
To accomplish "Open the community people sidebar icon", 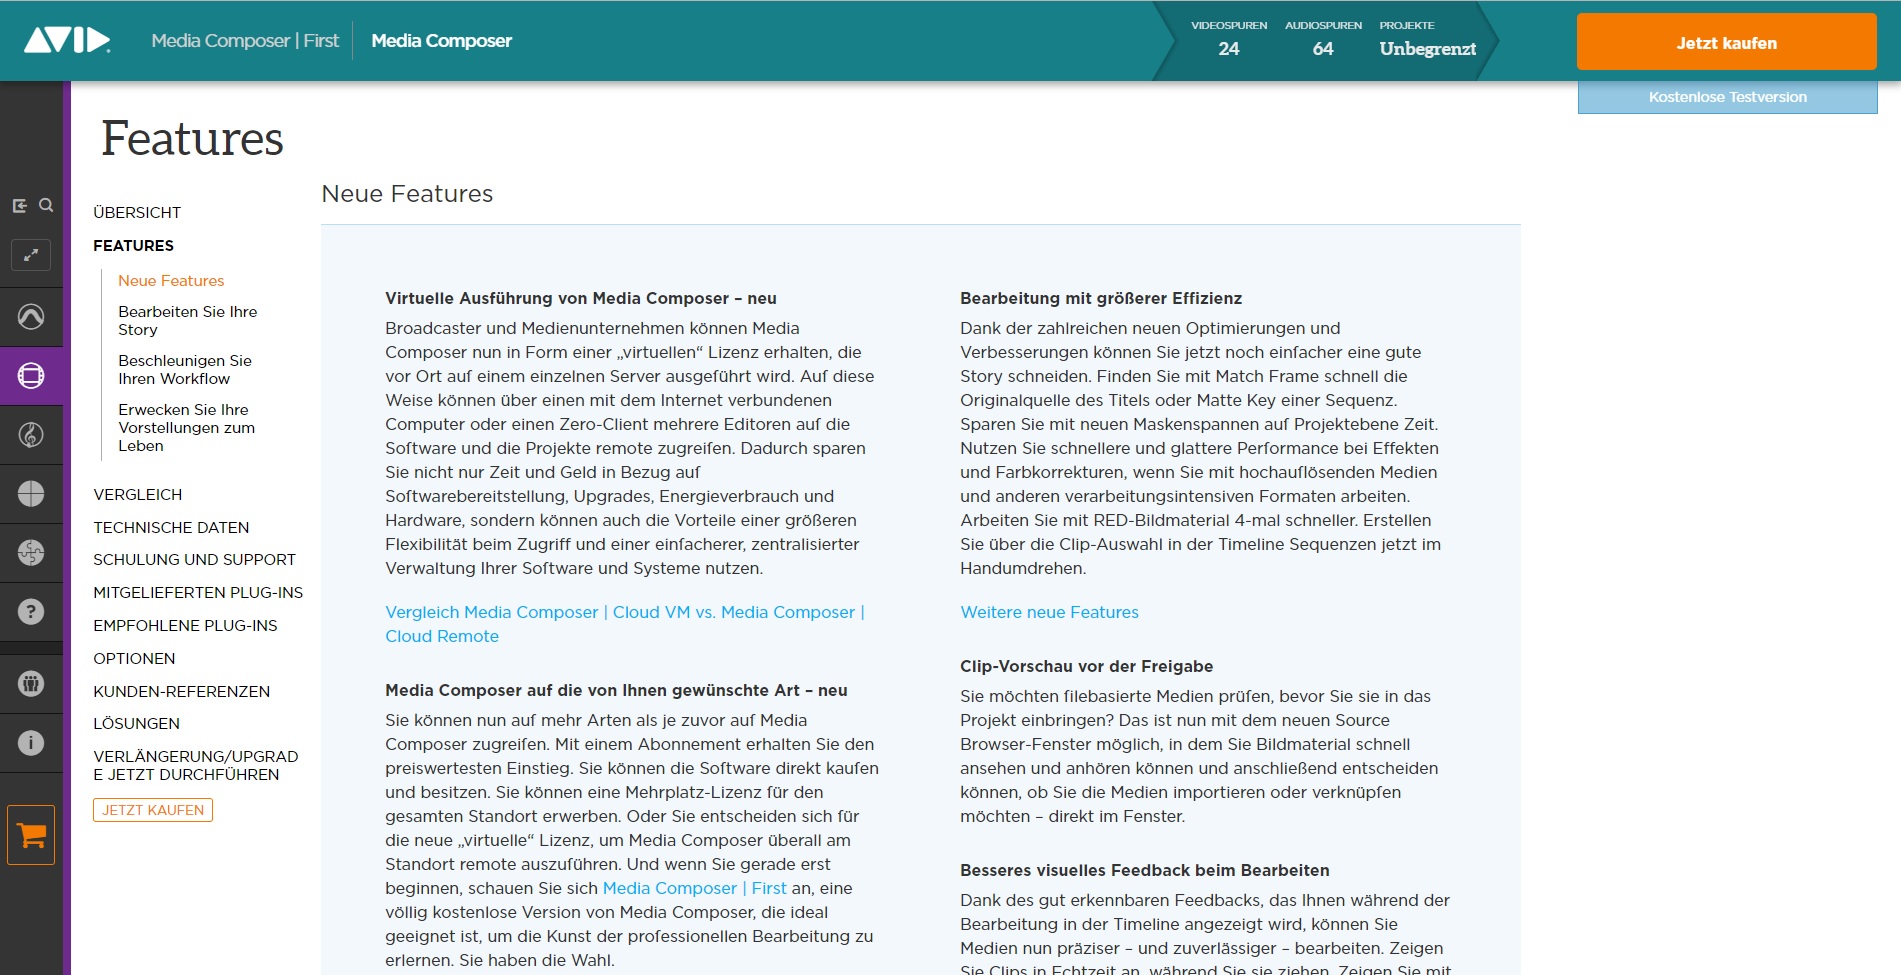I will click(31, 684).
